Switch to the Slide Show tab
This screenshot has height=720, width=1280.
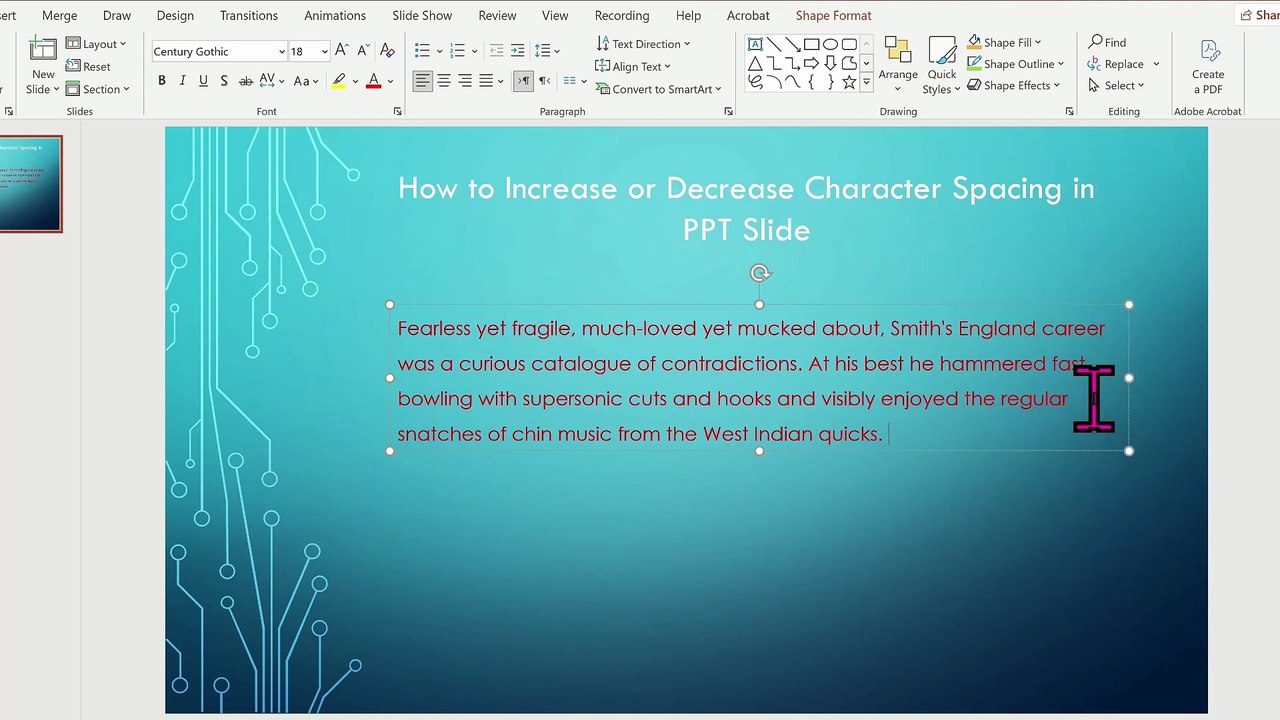(x=422, y=15)
